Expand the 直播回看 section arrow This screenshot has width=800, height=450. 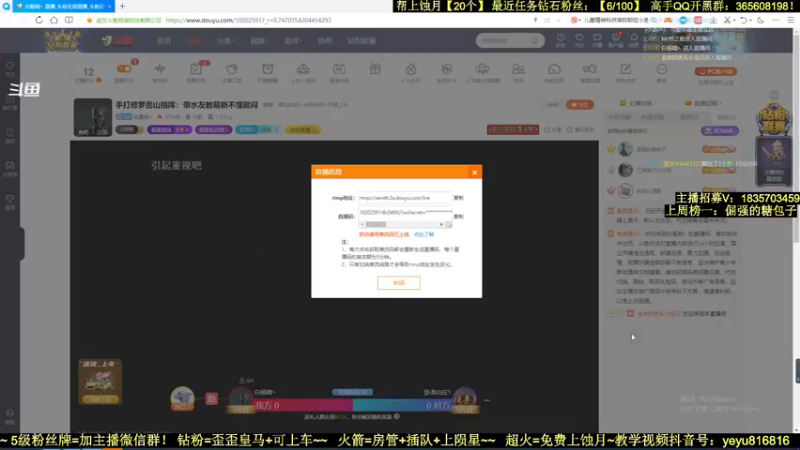click(720, 104)
